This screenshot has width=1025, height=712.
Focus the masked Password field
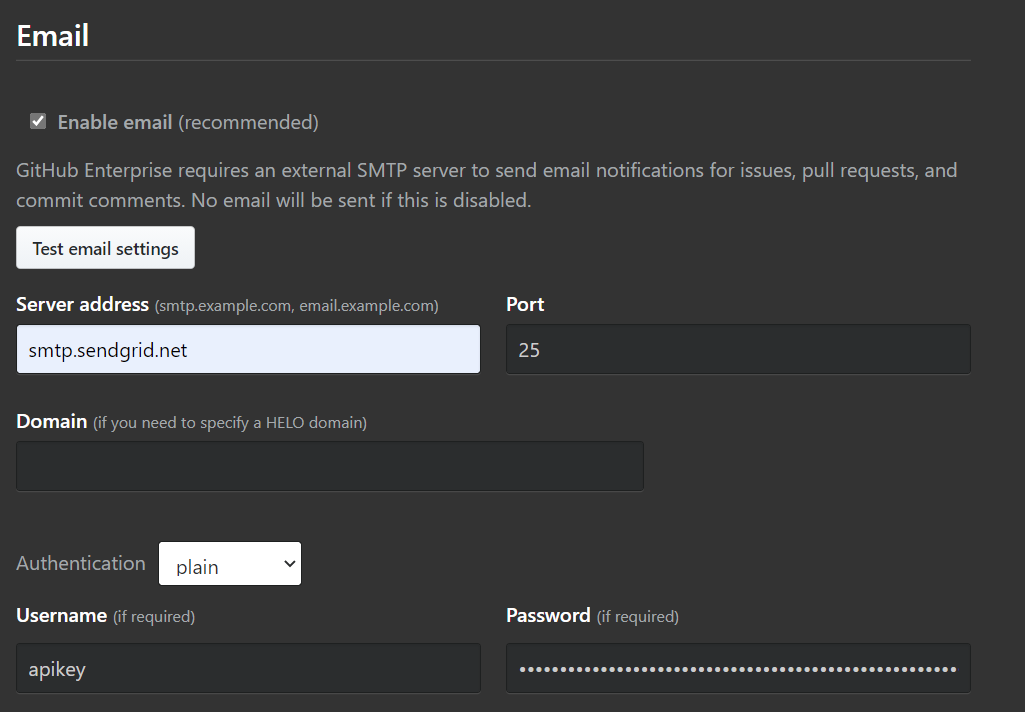[x=738, y=668]
